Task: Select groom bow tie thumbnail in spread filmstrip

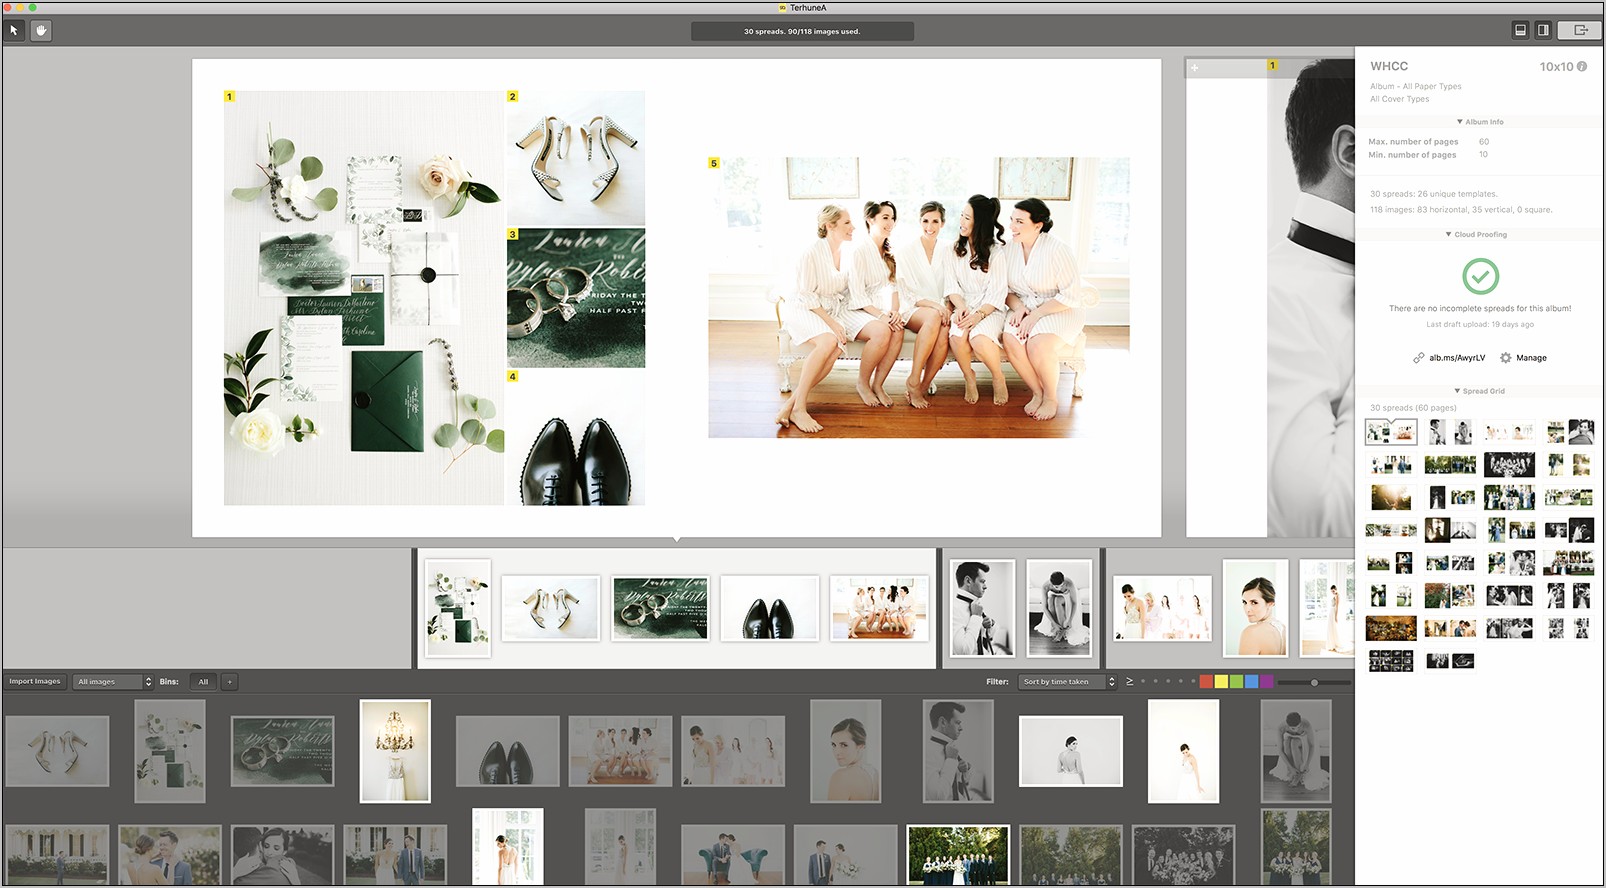Action: pyautogui.click(x=982, y=608)
